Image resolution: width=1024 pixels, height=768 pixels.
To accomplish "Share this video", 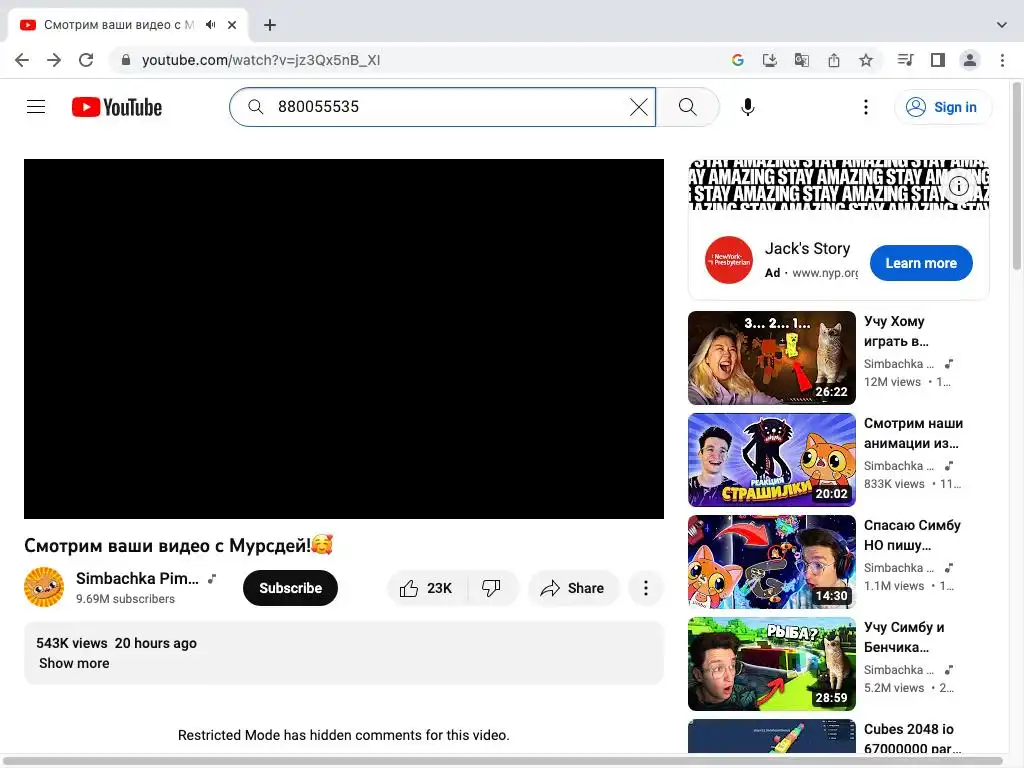I will coord(572,588).
